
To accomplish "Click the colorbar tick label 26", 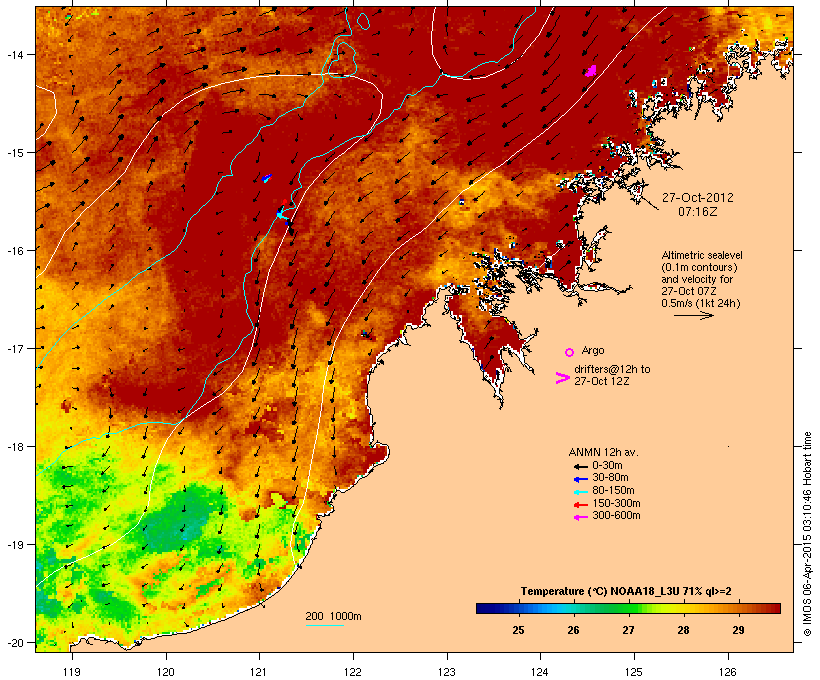I will 573,630.
